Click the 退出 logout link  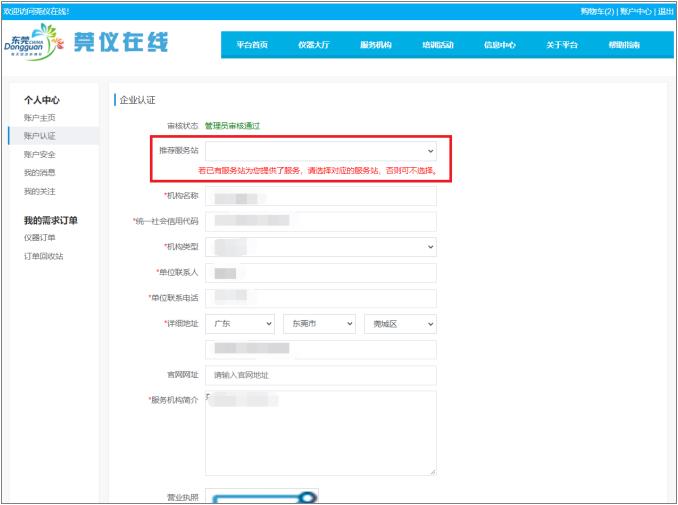665,11
